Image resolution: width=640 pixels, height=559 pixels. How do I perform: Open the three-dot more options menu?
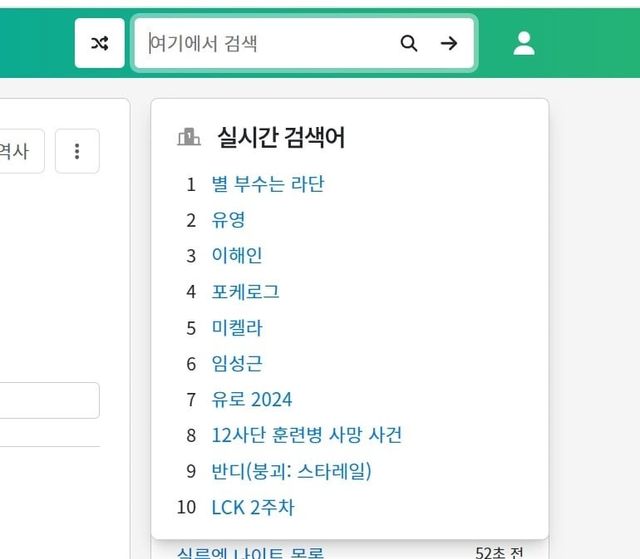pyautogui.click(x=77, y=151)
